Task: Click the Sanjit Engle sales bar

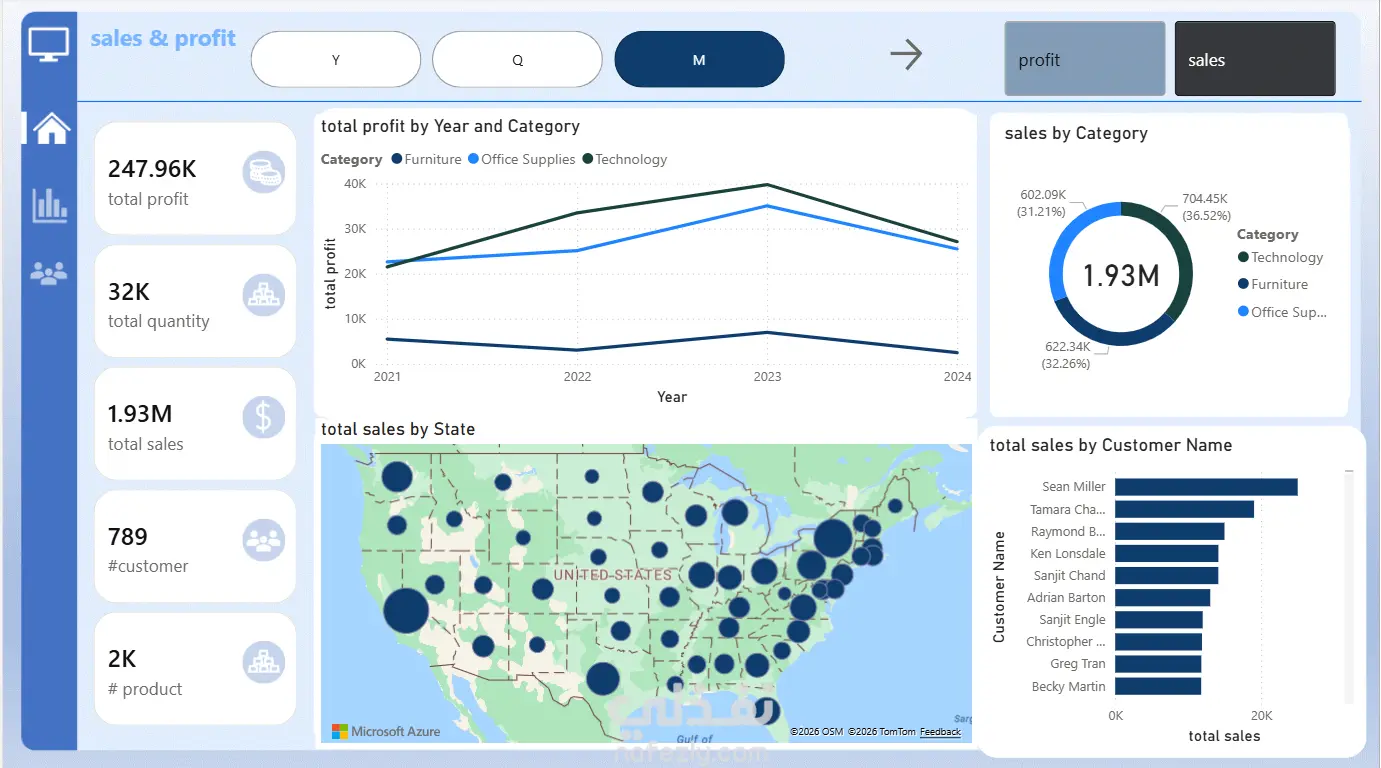Action: pyautogui.click(x=1159, y=620)
